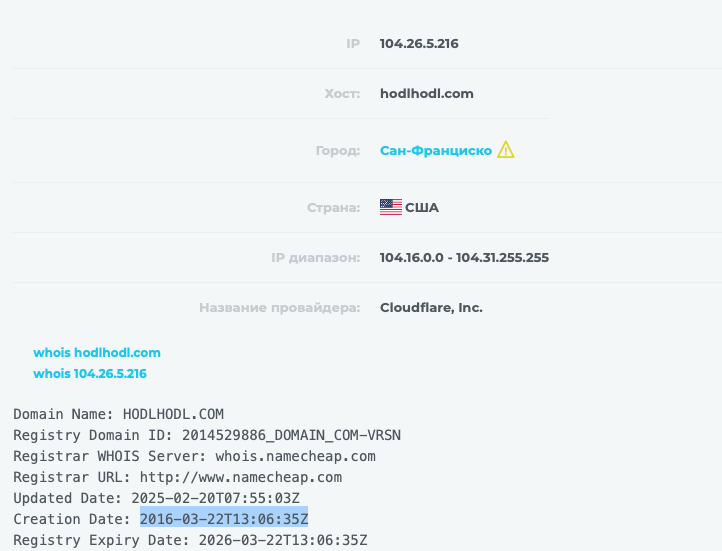Click the host value hodlhodl.com
Screen dimensions: 722x551
[427, 94]
